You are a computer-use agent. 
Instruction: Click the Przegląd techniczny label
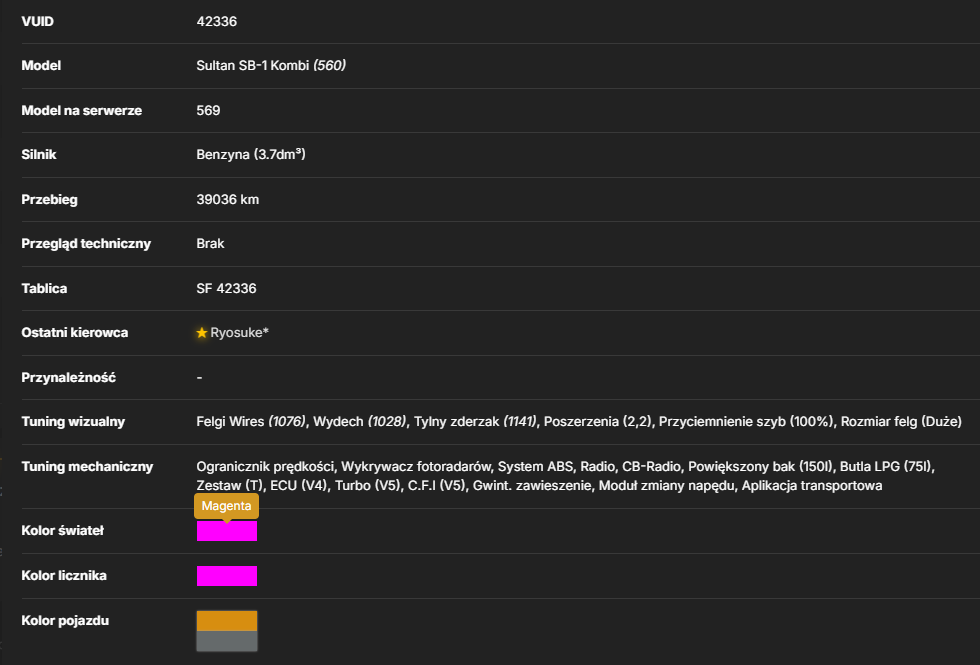pos(86,243)
